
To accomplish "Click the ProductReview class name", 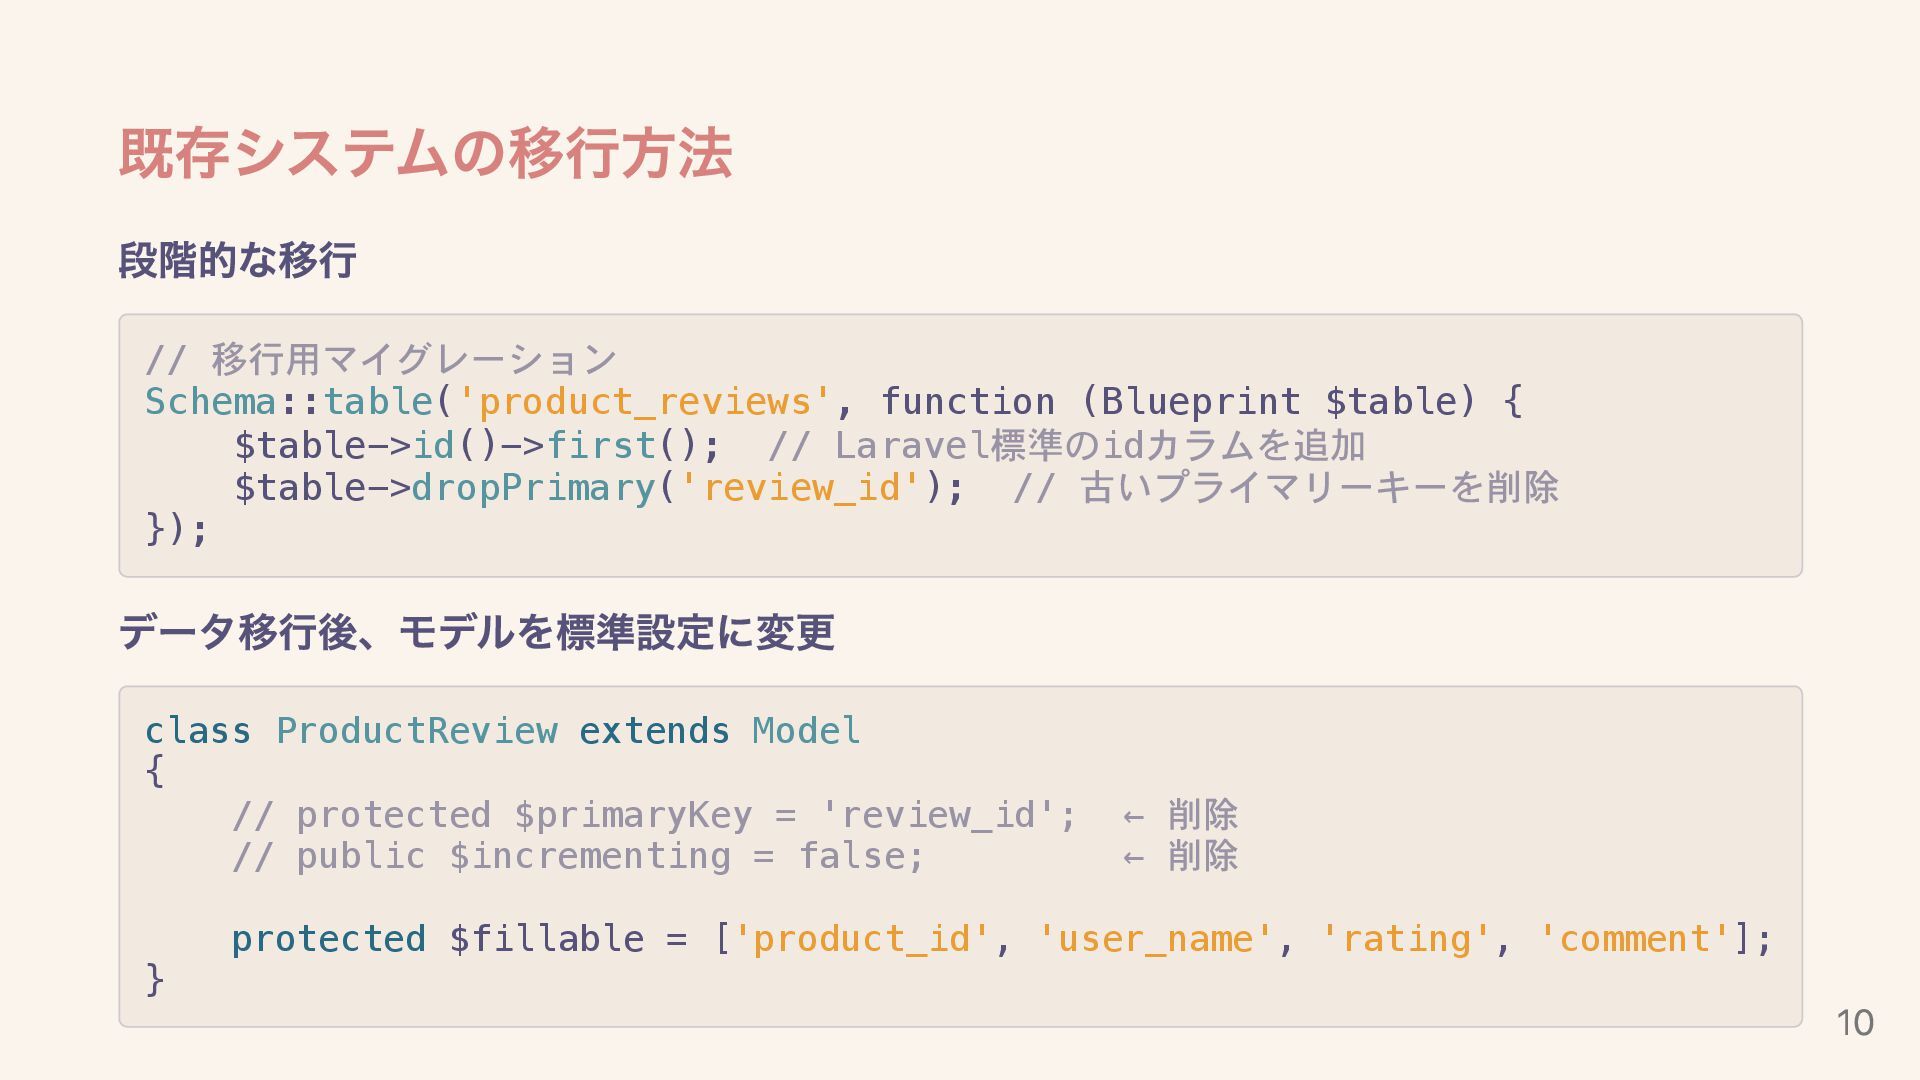I will [x=416, y=731].
